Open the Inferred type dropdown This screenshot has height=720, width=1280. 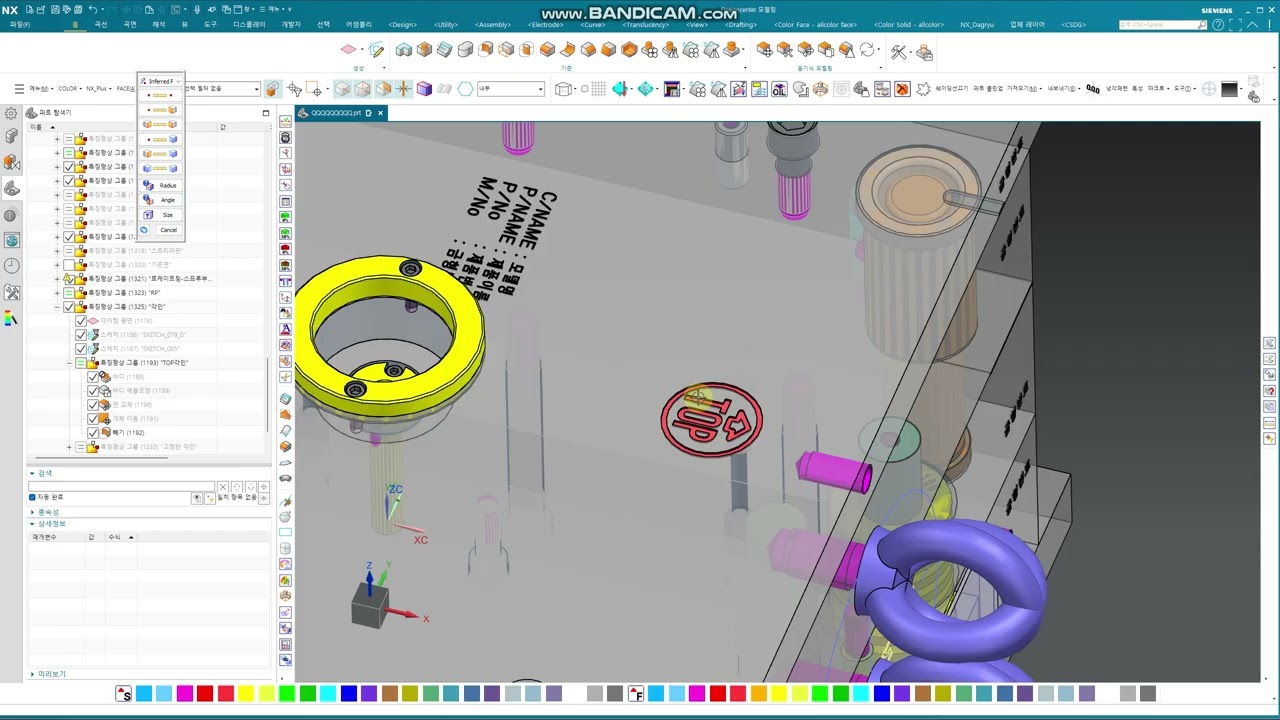(160, 81)
